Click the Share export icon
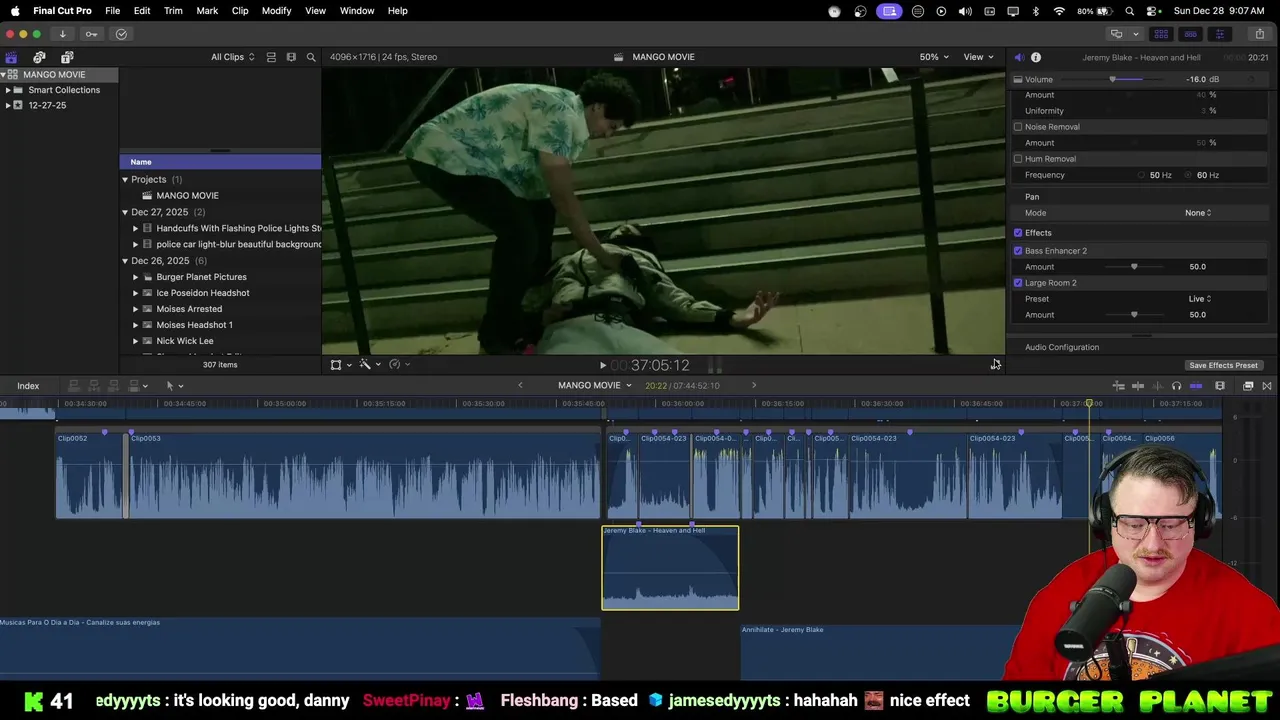 point(1259,34)
